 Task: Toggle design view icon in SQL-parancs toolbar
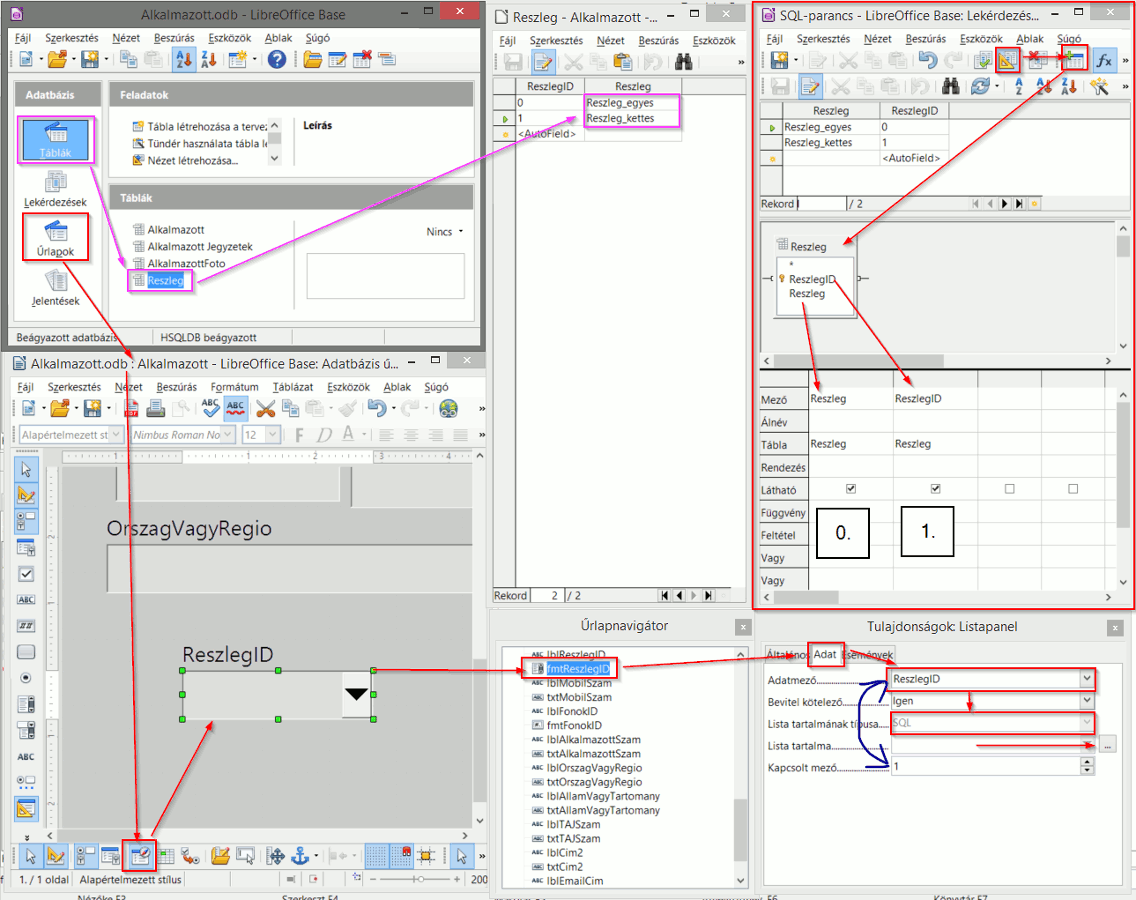point(1007,60)
